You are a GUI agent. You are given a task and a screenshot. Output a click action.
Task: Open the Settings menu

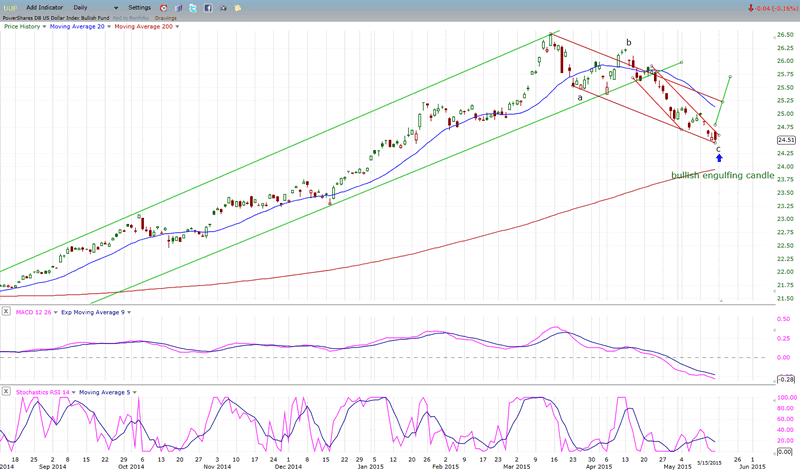(139, 8)
